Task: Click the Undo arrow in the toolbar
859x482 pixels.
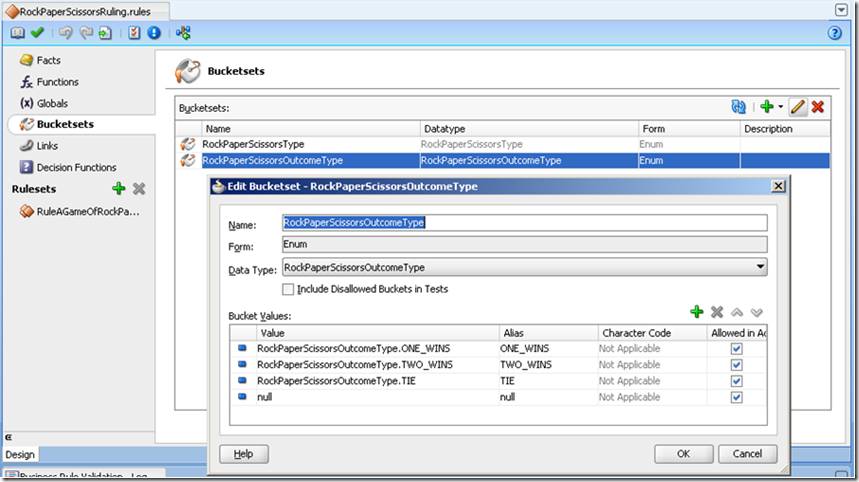Action: pyautogui.click(x=65, y=33)
